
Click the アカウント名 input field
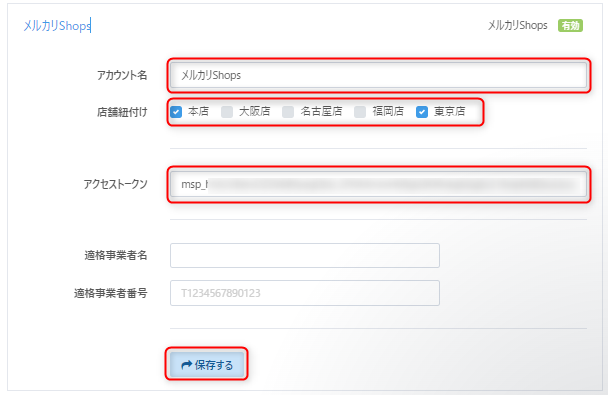[x=378, y=75]
